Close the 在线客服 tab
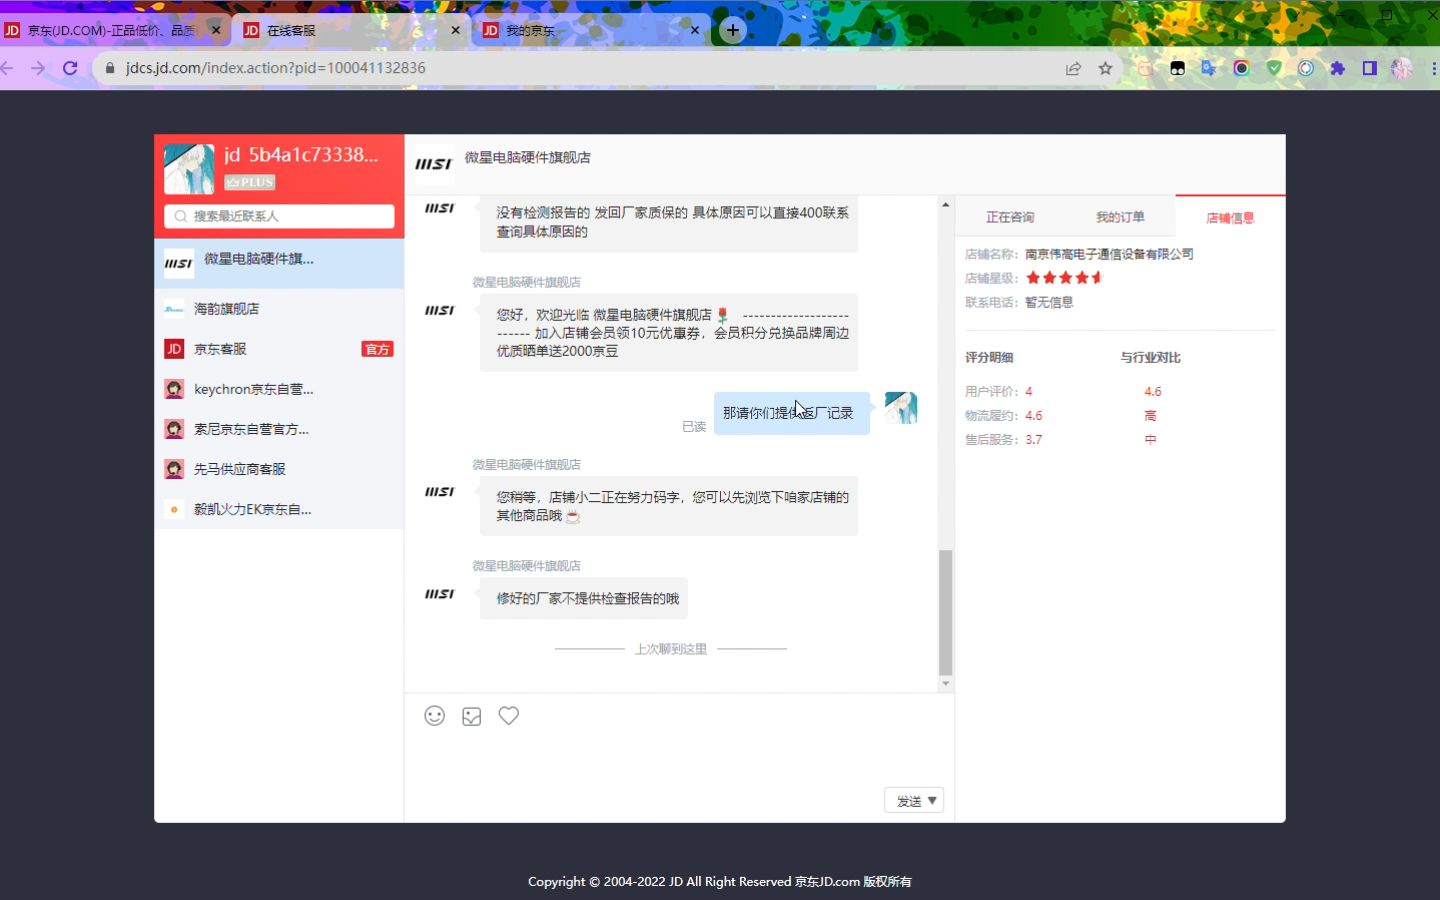Image resolution: width=1440 pixels, height=900 pixels. (455, 30)
